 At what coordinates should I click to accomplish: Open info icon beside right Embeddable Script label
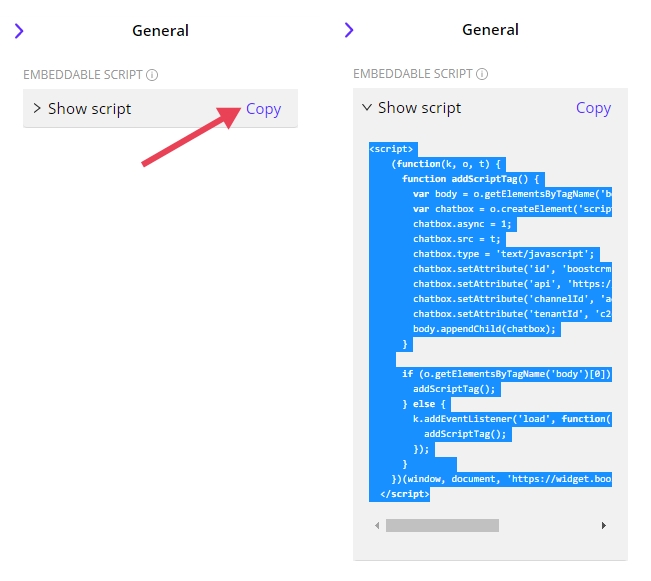(482, 74)
